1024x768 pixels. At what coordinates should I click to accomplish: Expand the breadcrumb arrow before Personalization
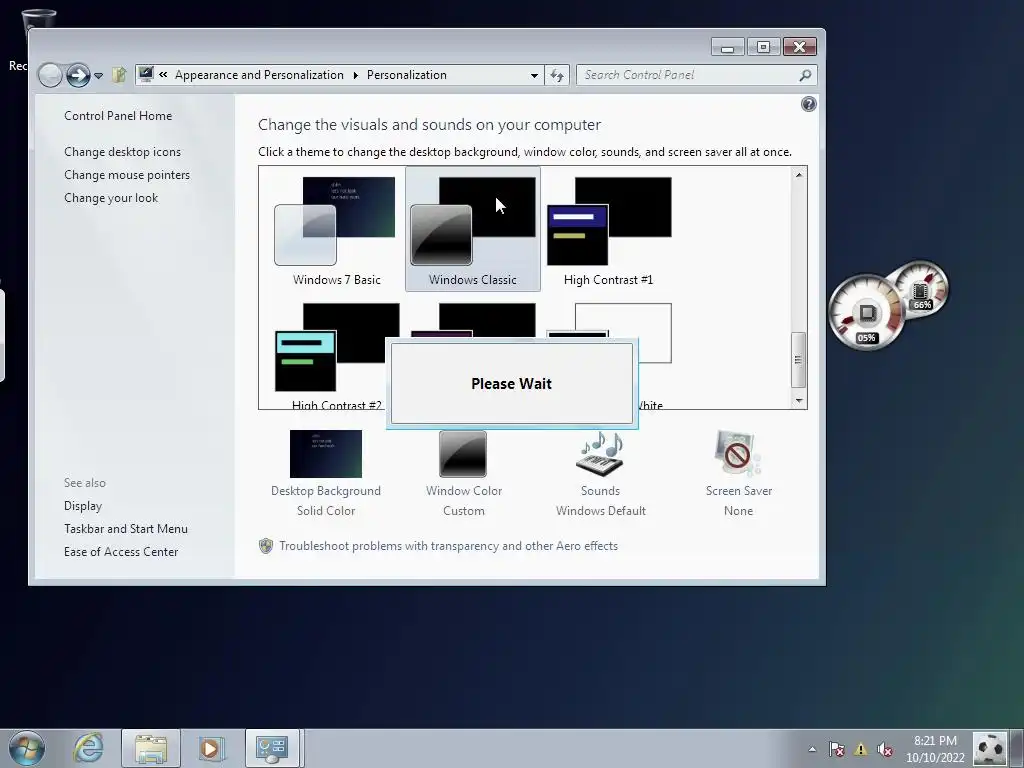coord(355,75)
